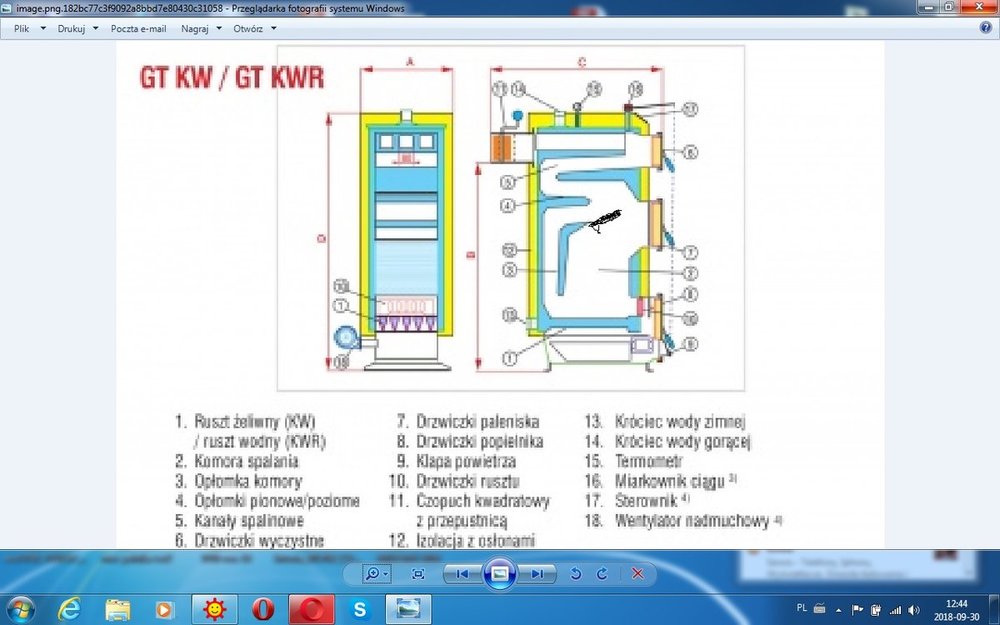Expand the zoom level dropdown arrow
This screenshot has width=1000, height=625.
(x=384, y=573)
